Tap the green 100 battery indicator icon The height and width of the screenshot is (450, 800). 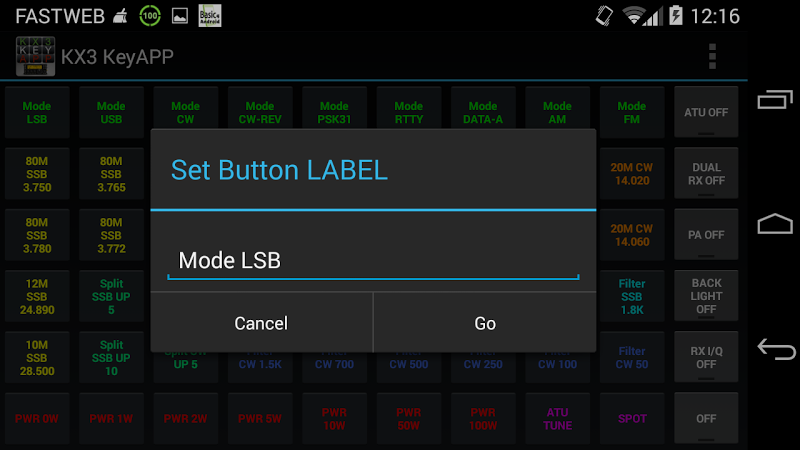tap(150, 16)
